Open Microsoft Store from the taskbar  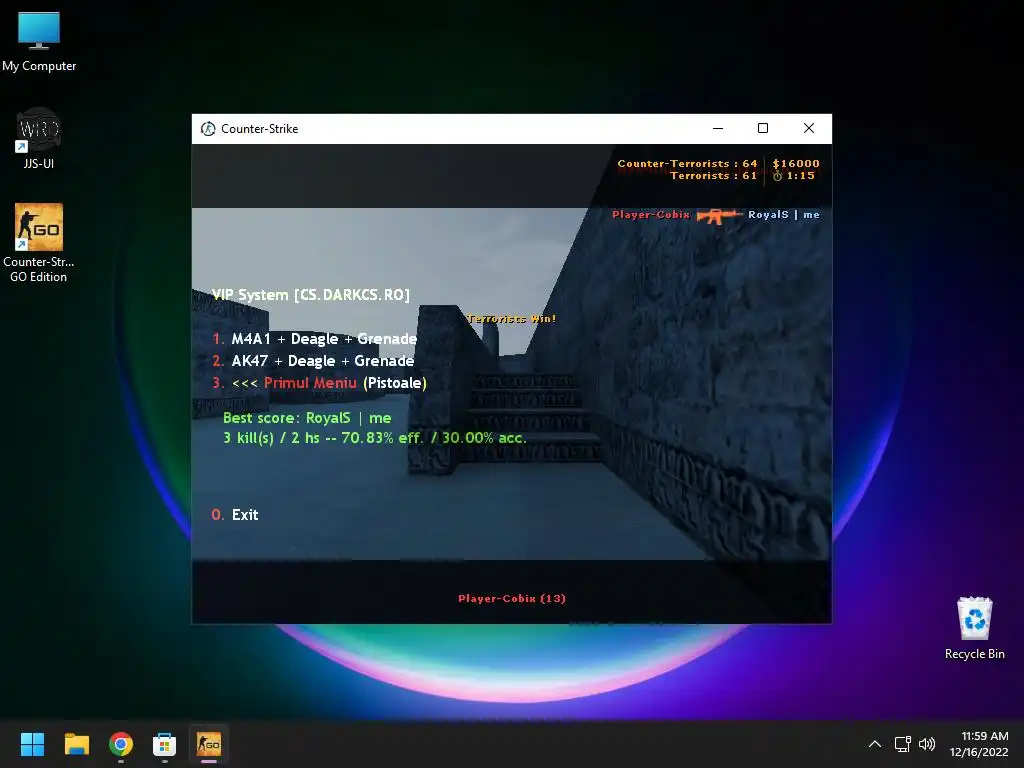pyautogui.click(x=165, y=744)
